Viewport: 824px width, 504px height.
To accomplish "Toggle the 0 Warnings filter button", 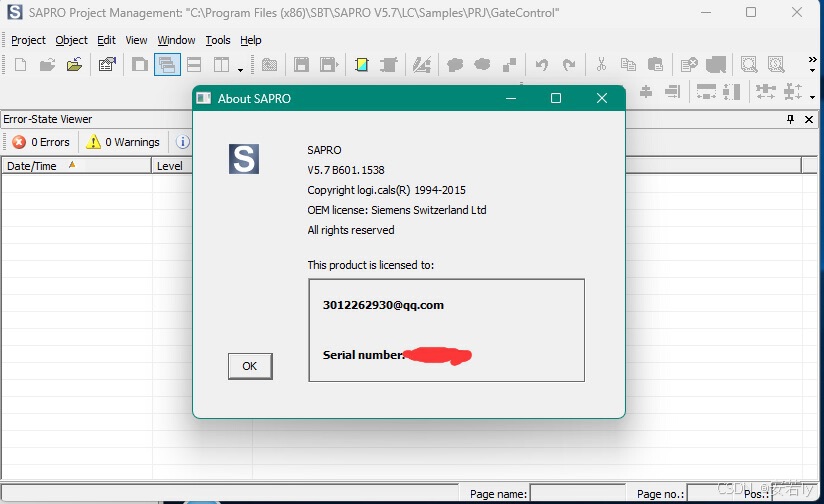I will [122, 142].
